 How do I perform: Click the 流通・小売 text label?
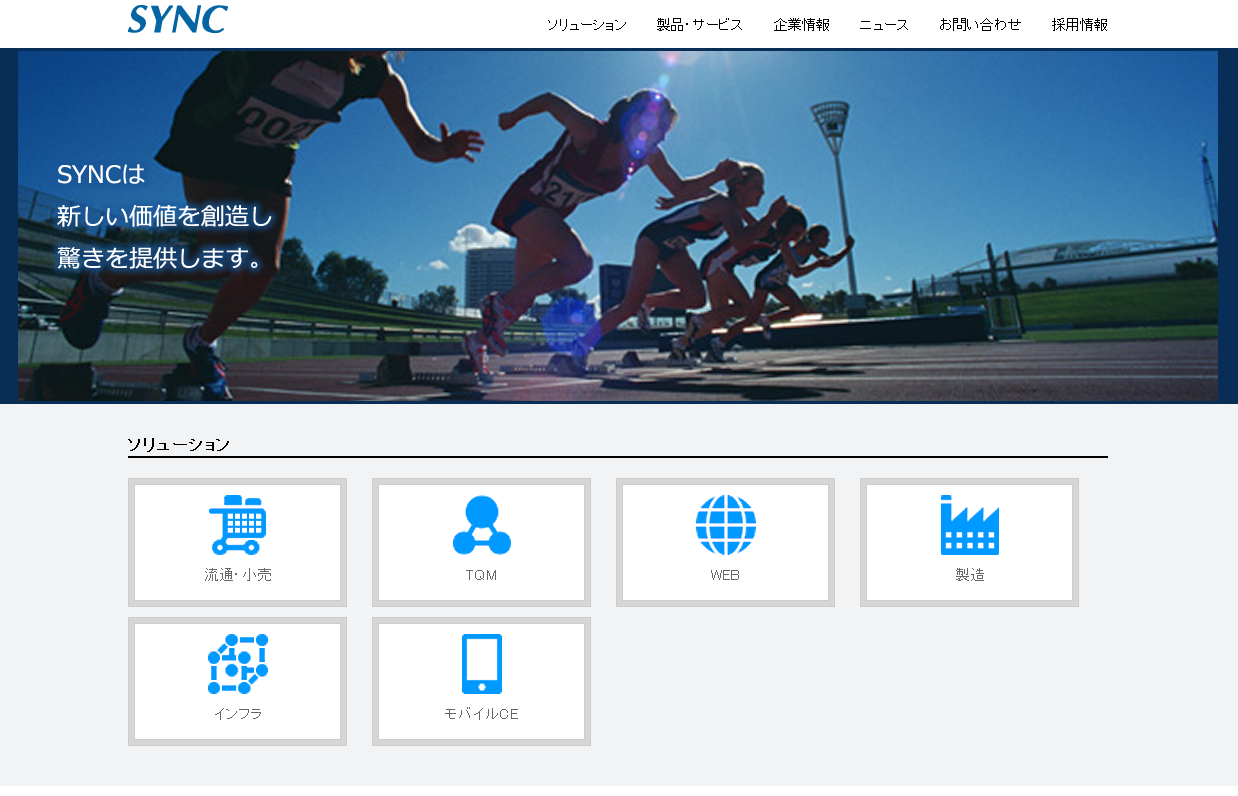(x=238, y=575)
